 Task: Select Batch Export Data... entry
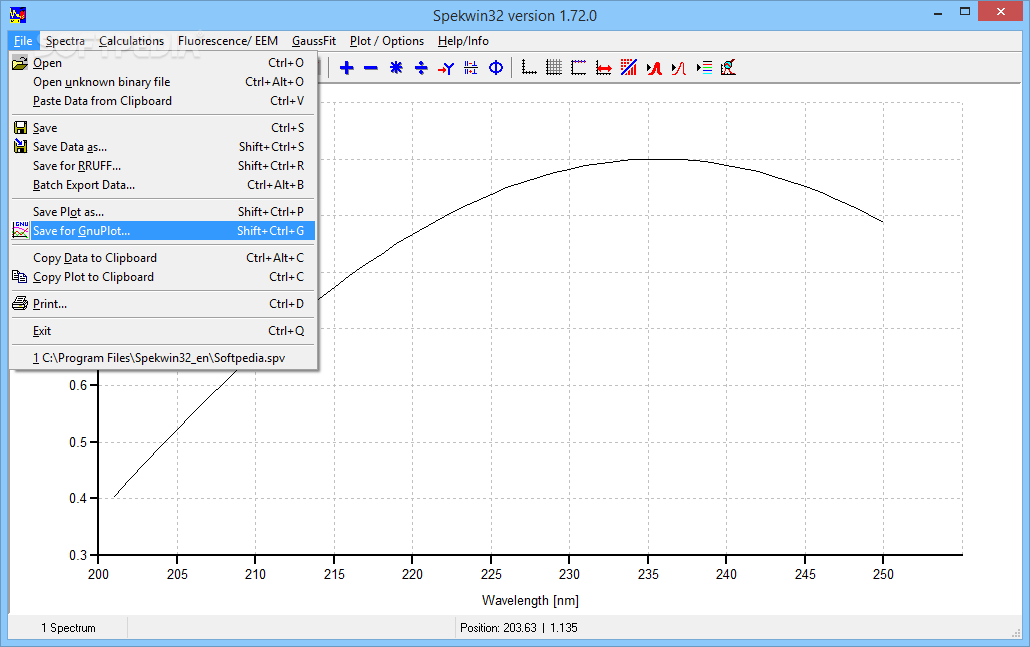coord(163,185)
